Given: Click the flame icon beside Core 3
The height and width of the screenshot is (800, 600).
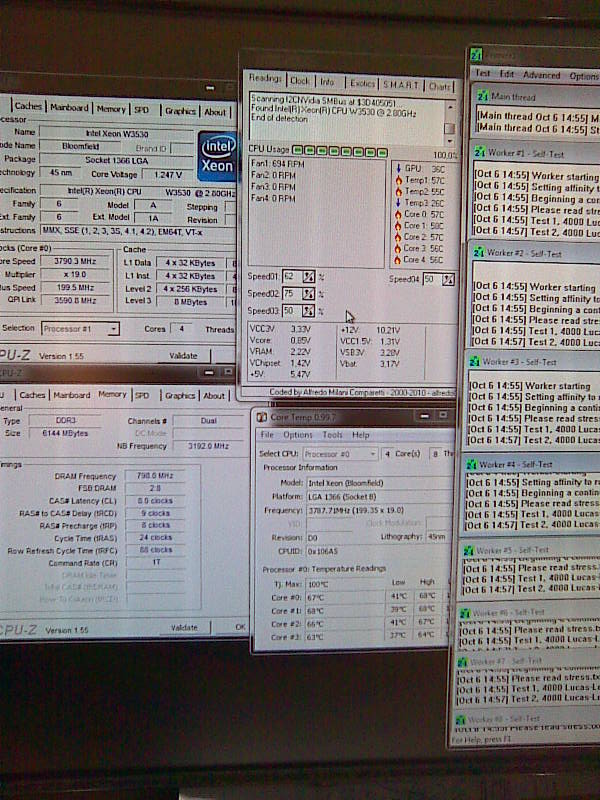Looking at the screenshot, I should [x=398, y=248].
